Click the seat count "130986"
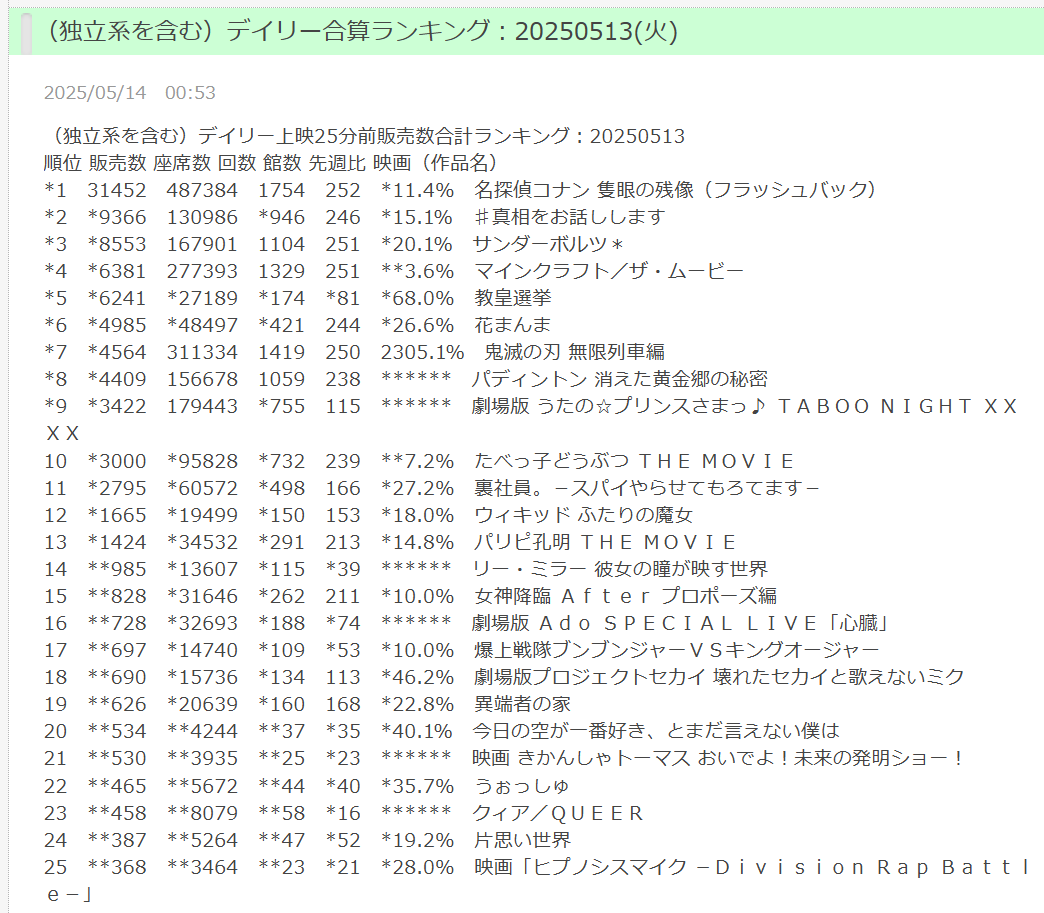Screen dimensions: 1044x913 coord(202,217)
